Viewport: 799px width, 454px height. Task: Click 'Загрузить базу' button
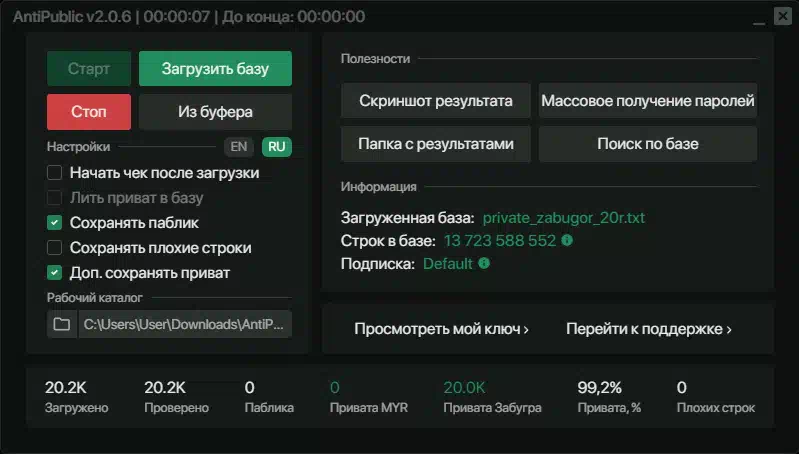(x=215, y=68)
